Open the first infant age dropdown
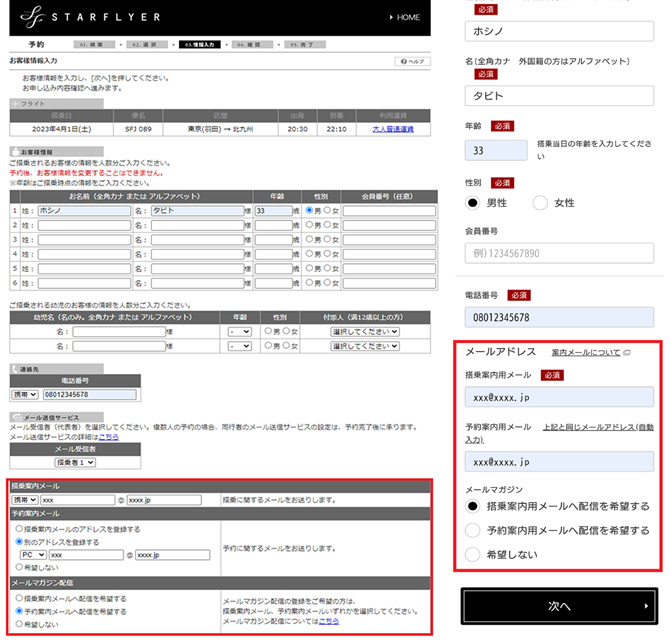This screenshot has height=640, width=670. [x=239, y=331]
